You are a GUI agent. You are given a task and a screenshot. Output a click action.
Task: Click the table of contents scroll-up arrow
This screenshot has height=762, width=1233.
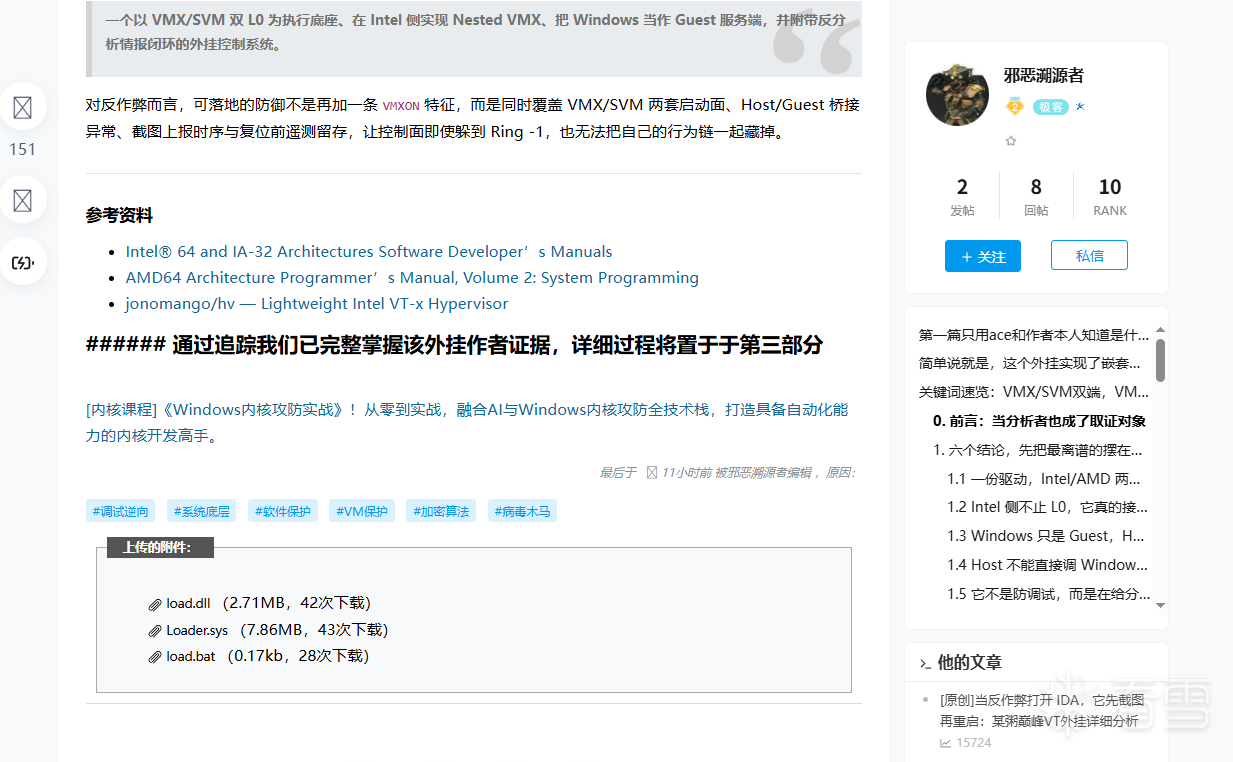coord(1160,329)
